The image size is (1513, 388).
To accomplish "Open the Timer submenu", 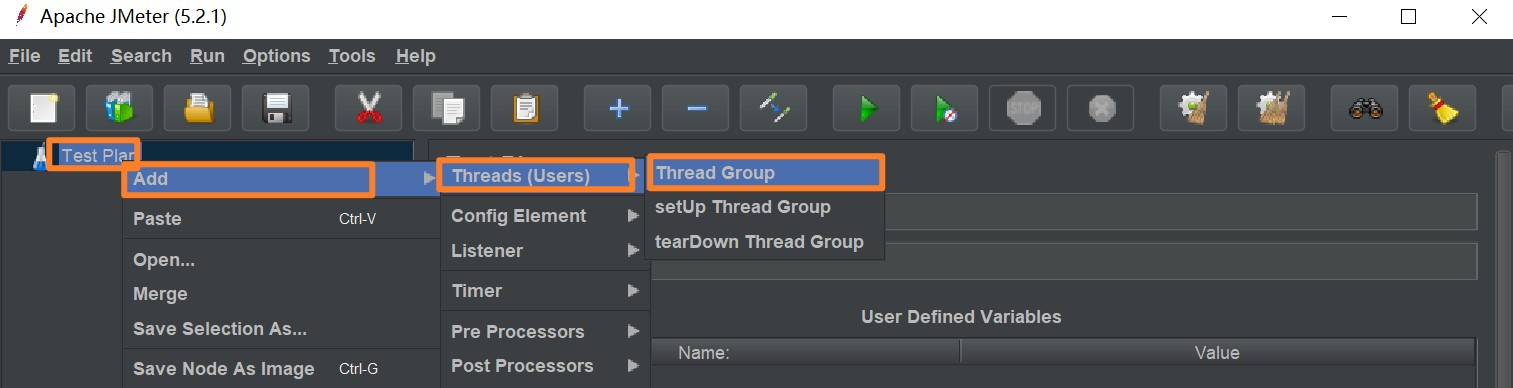I will tap(544, 291).
